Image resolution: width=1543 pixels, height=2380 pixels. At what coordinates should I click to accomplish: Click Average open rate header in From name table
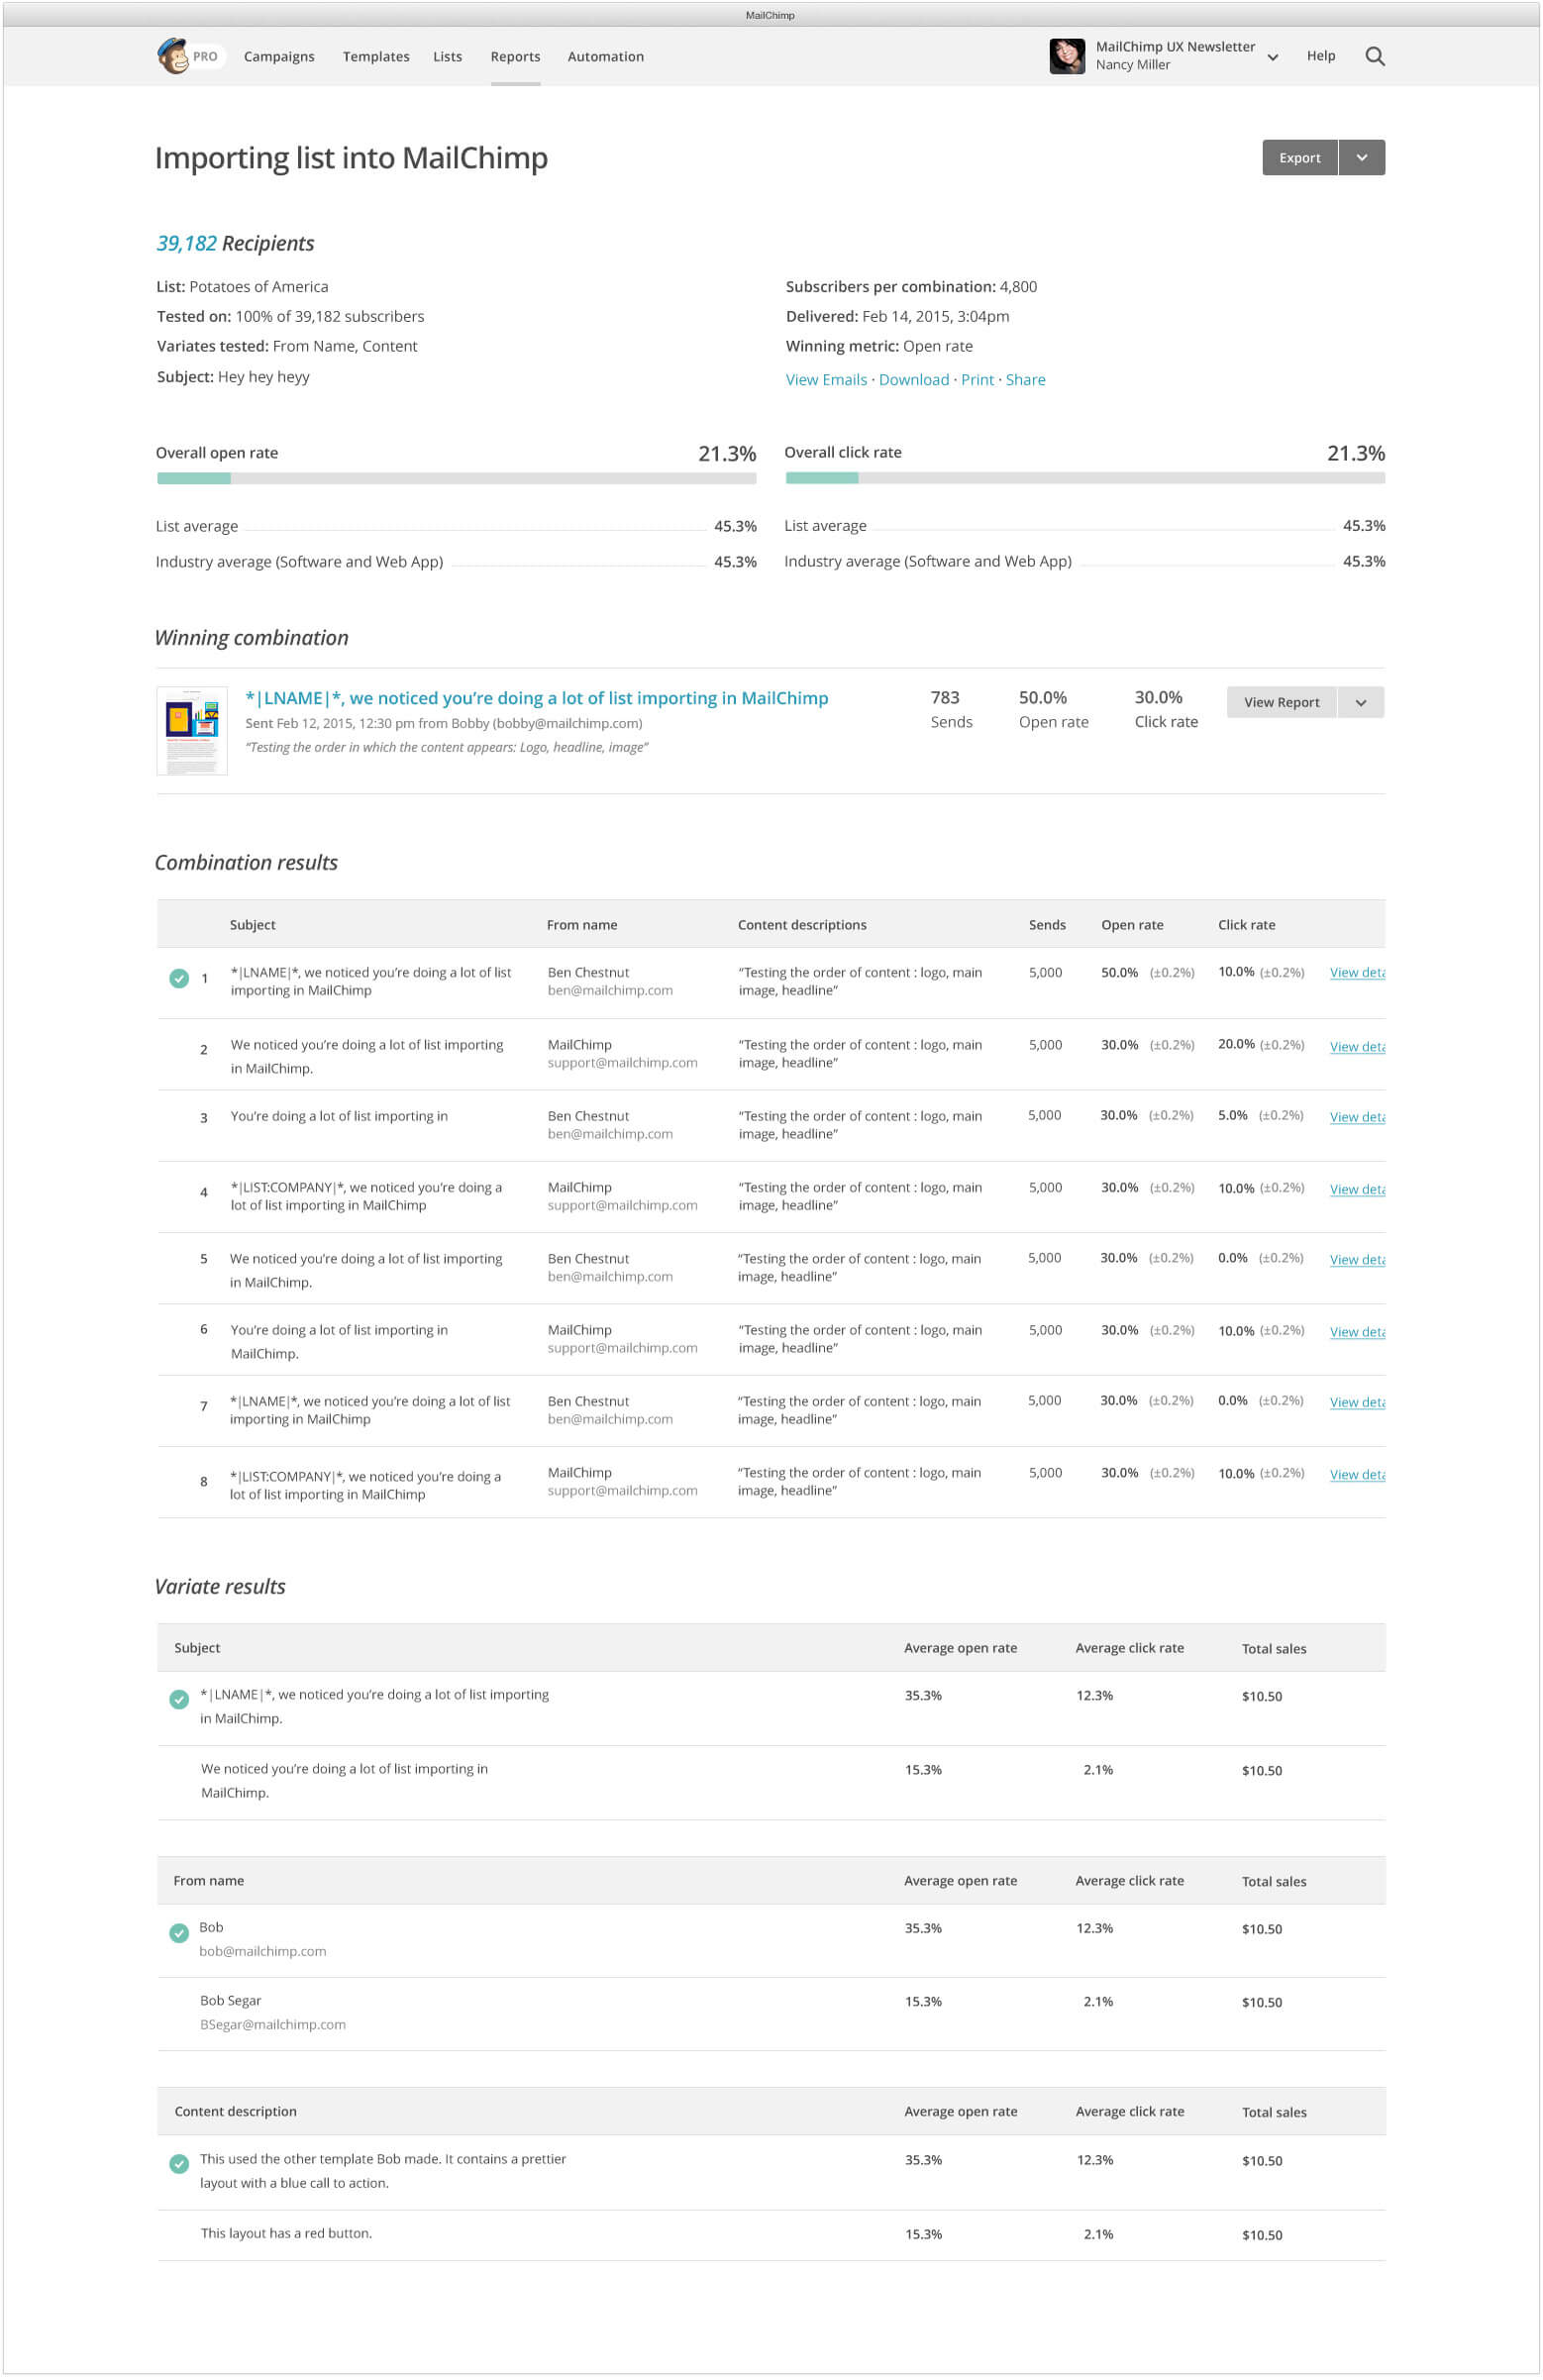tap(960, 1882)
